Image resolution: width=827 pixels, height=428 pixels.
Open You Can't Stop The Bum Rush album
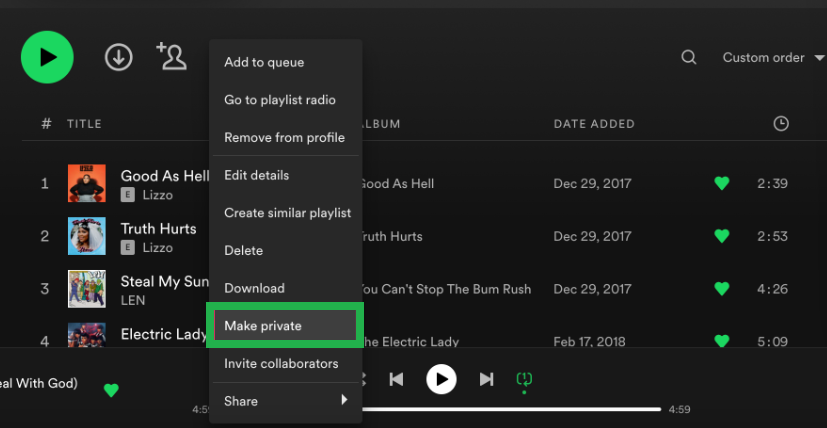445,289
